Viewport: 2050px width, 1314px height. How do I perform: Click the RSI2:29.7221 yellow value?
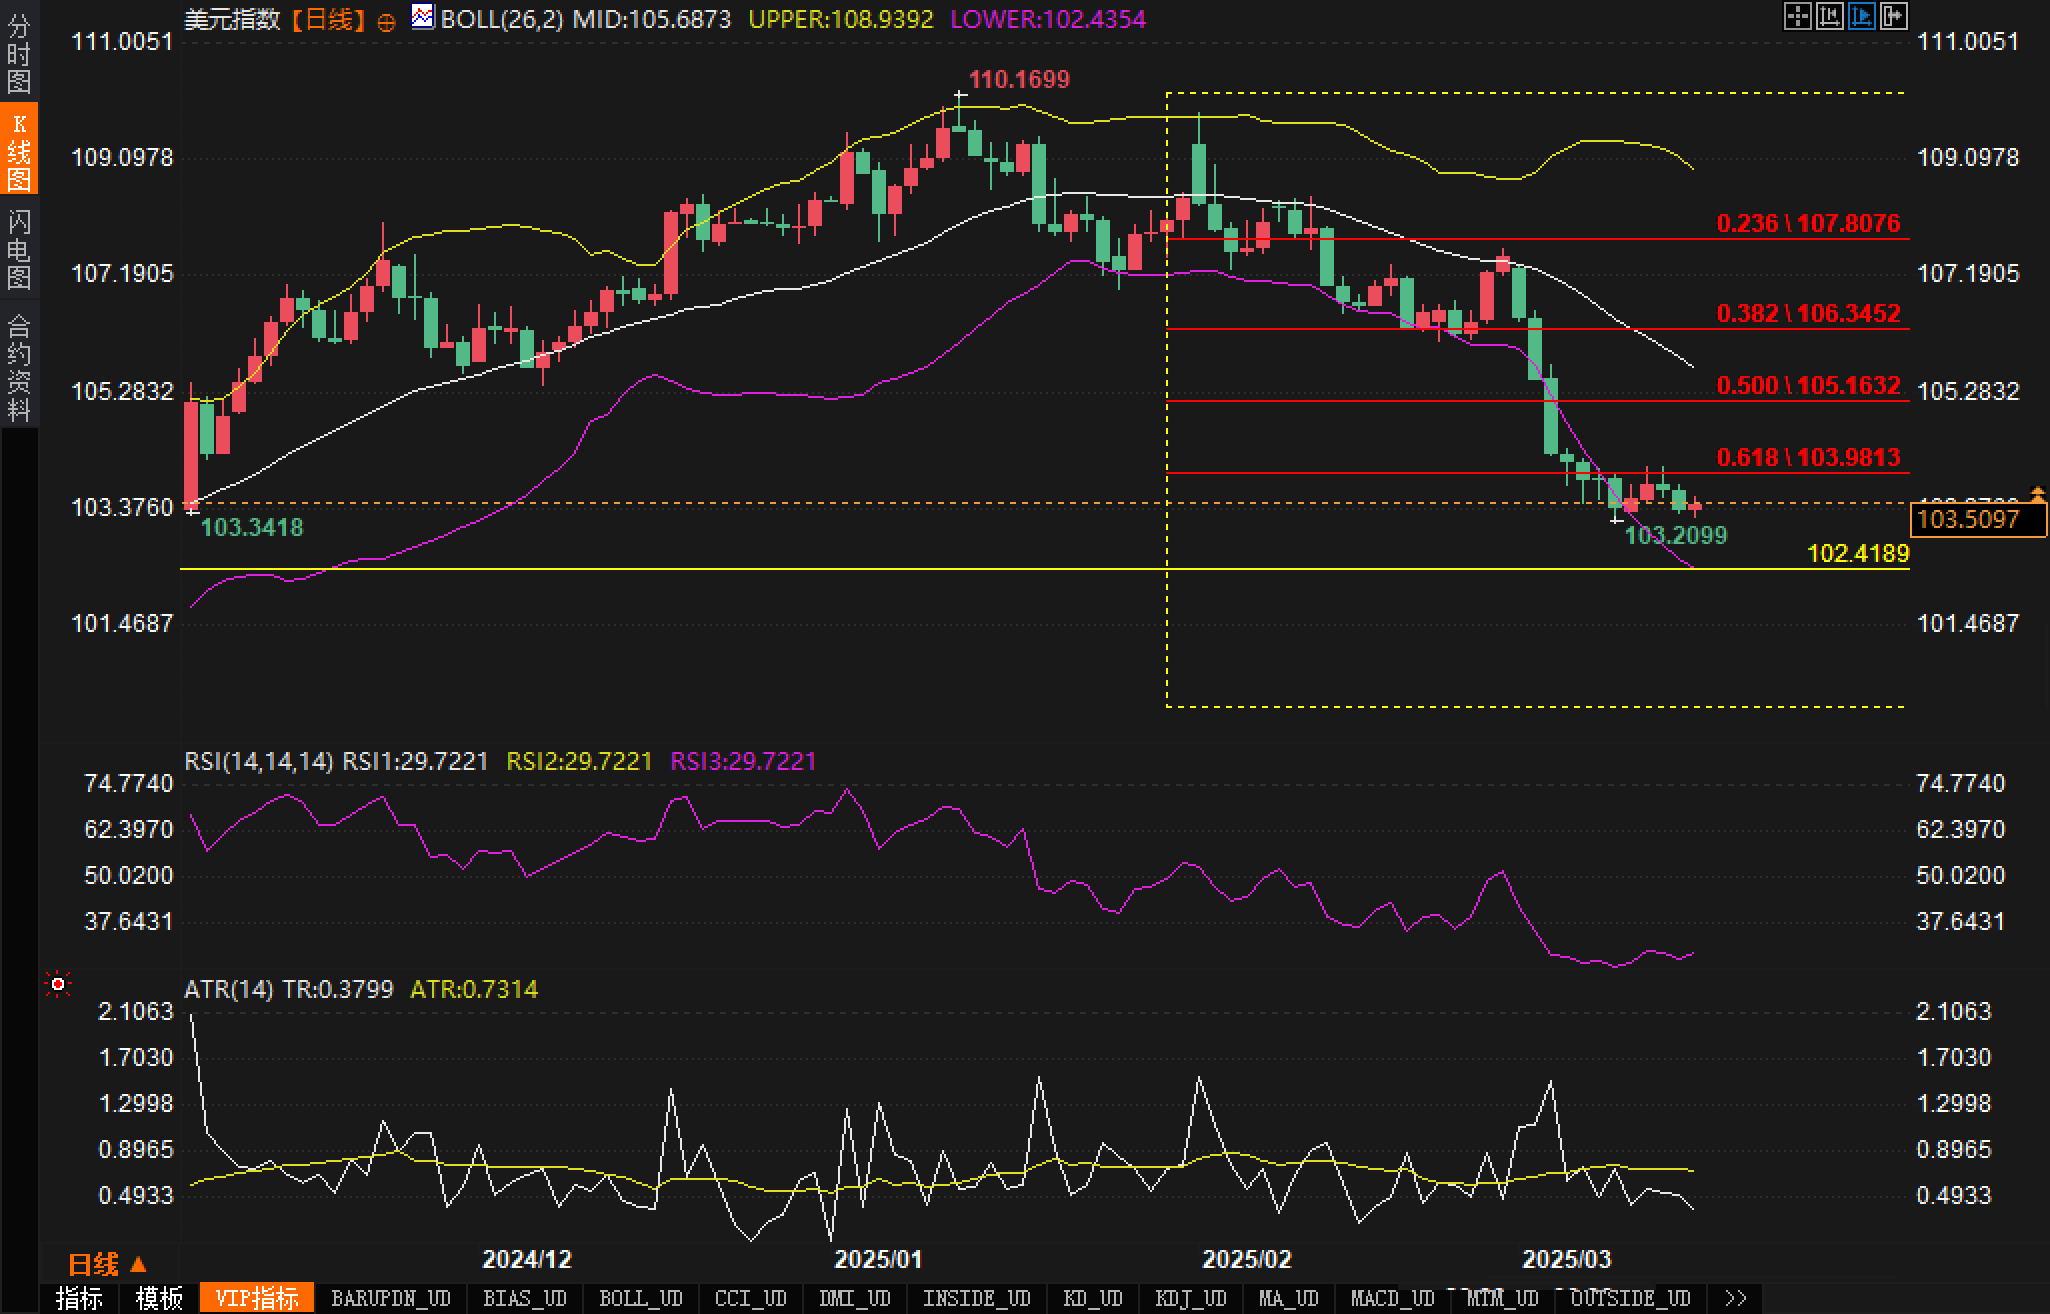pyautogui.click(x=579, y=761)
